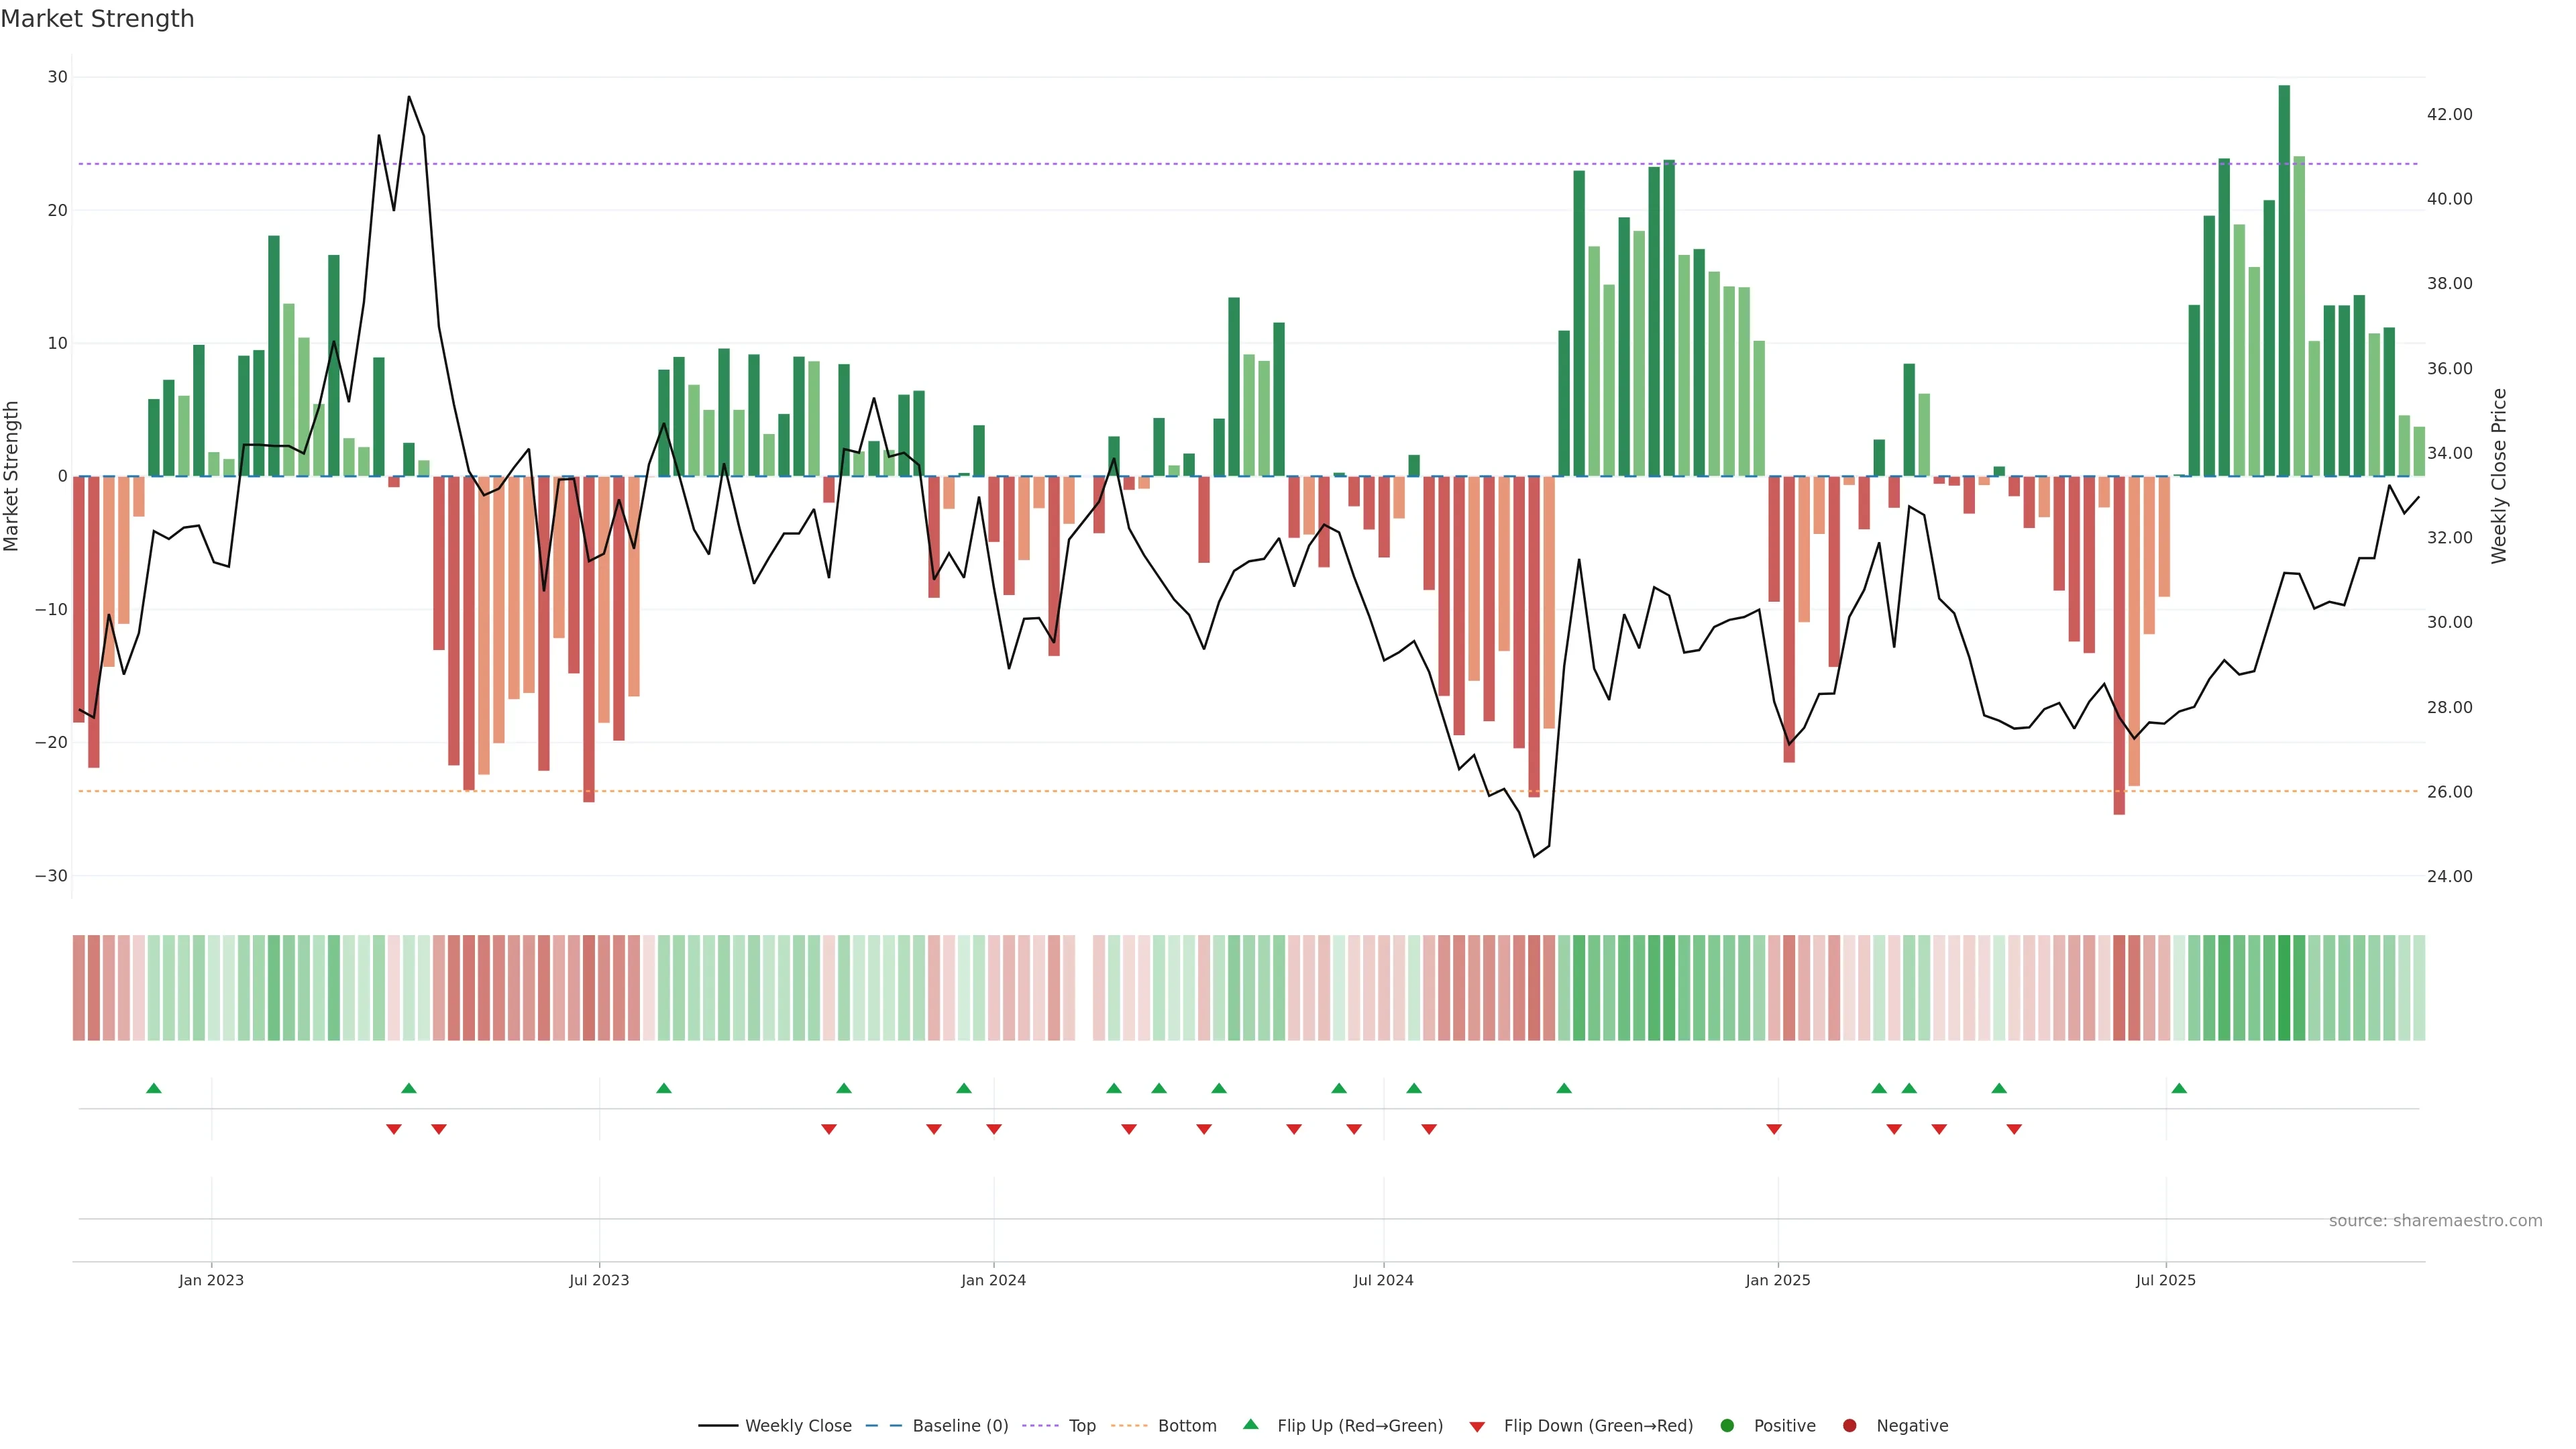Screen dimensions: 2576x1449
Task: Click the darkest green heat strip cell
Action: [2284, 987]
